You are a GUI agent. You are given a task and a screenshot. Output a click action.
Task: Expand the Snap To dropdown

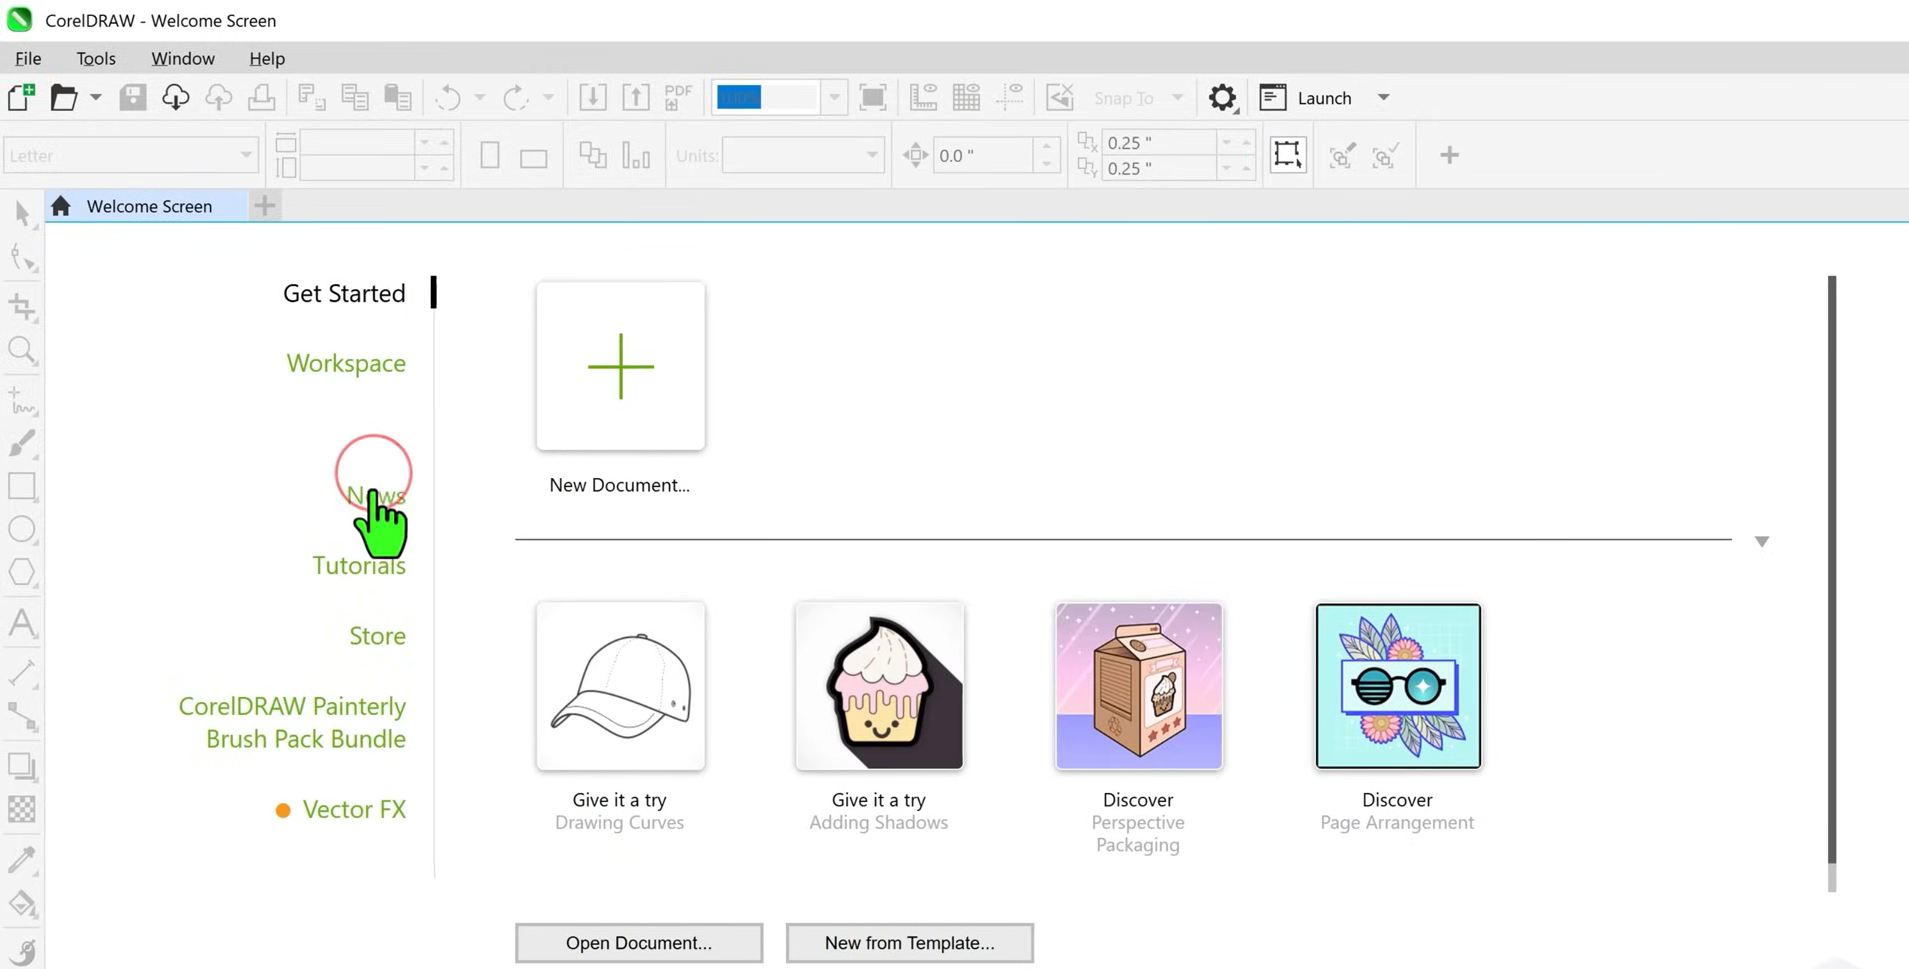(1178, 97)
